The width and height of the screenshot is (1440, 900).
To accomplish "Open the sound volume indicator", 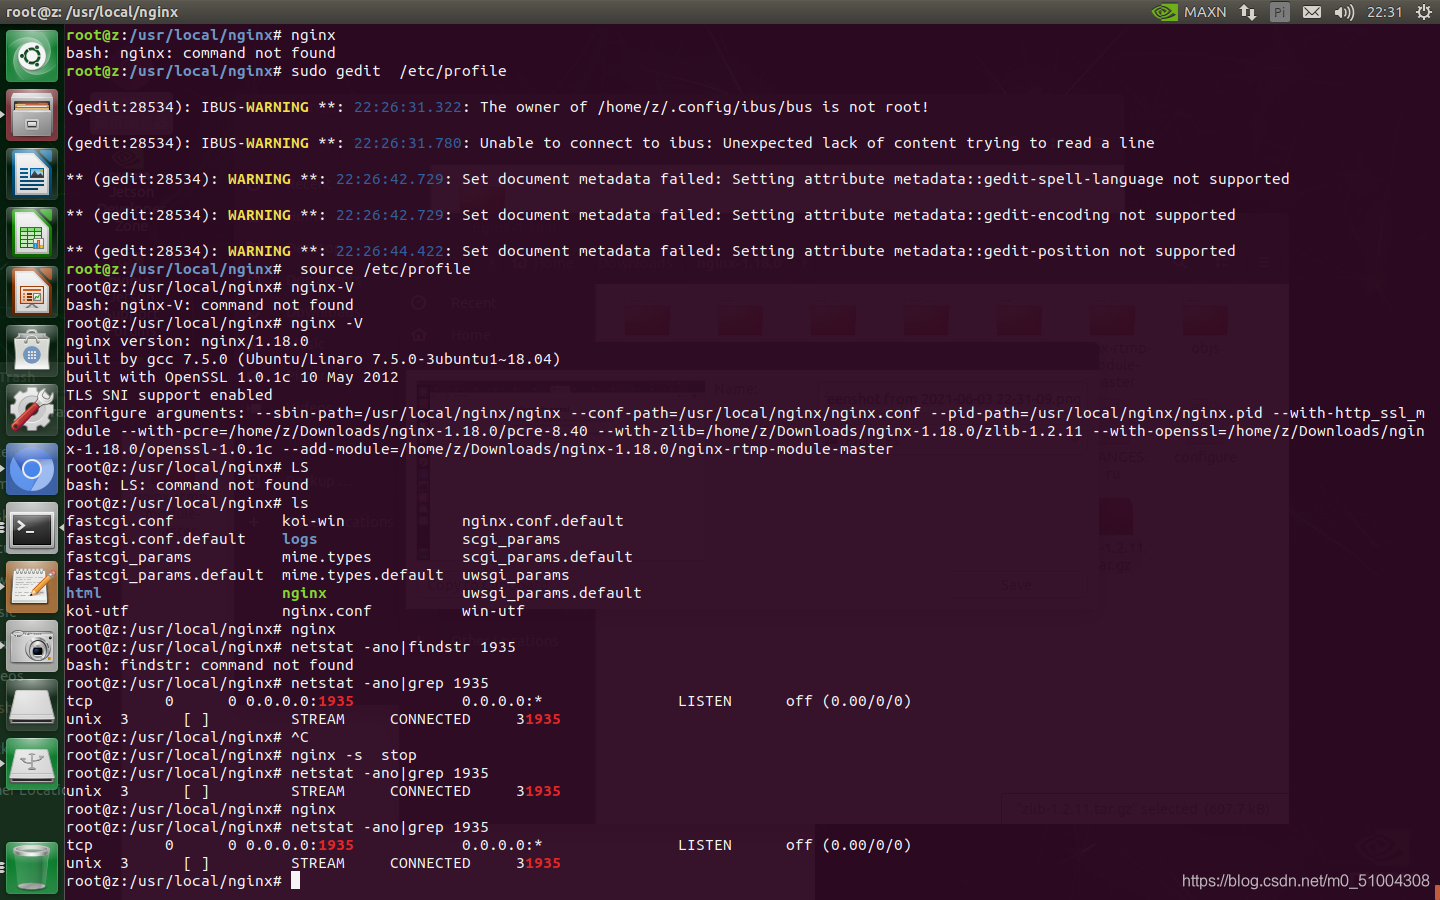I will [x=1344, y=12].
